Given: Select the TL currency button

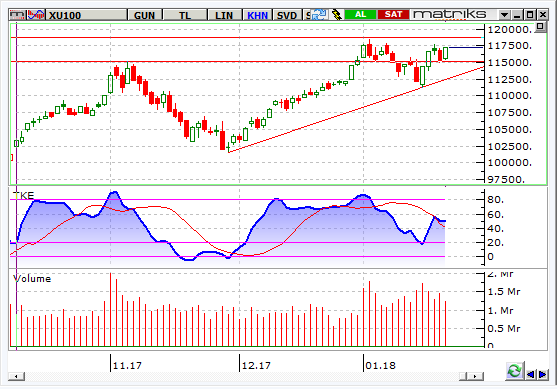Looking at the screenshot, I should [185, 15].
